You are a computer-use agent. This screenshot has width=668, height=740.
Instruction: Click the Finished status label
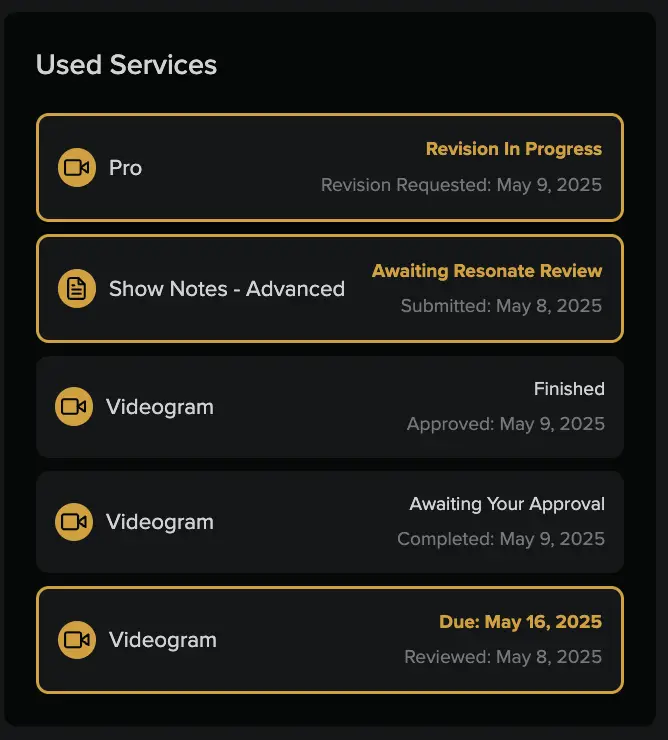(569, 389)
